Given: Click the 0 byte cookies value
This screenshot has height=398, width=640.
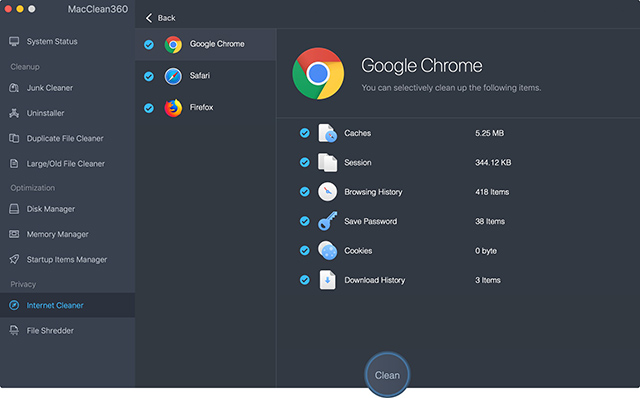Looking at the screenshot, I should 486,251.
